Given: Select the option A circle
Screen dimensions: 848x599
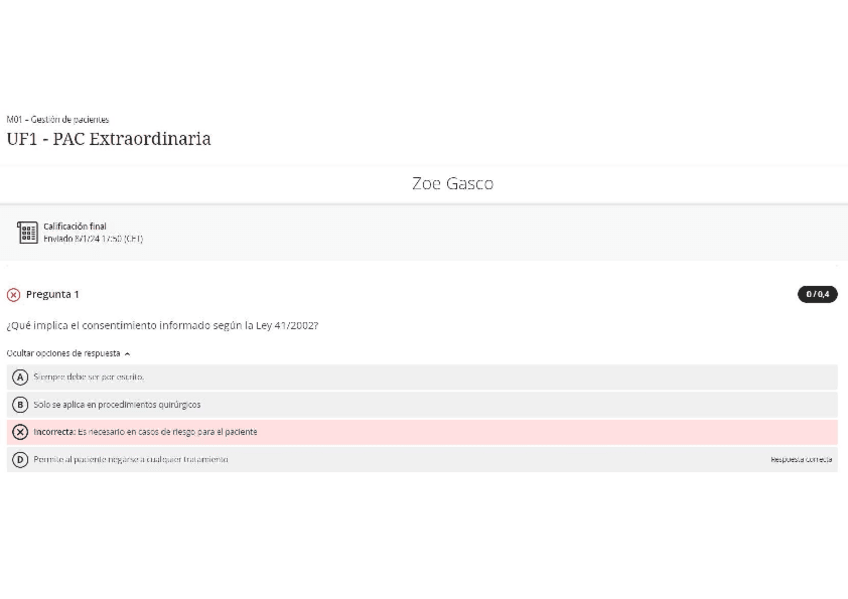Looking at the screenshot, I should pos(20,377).
